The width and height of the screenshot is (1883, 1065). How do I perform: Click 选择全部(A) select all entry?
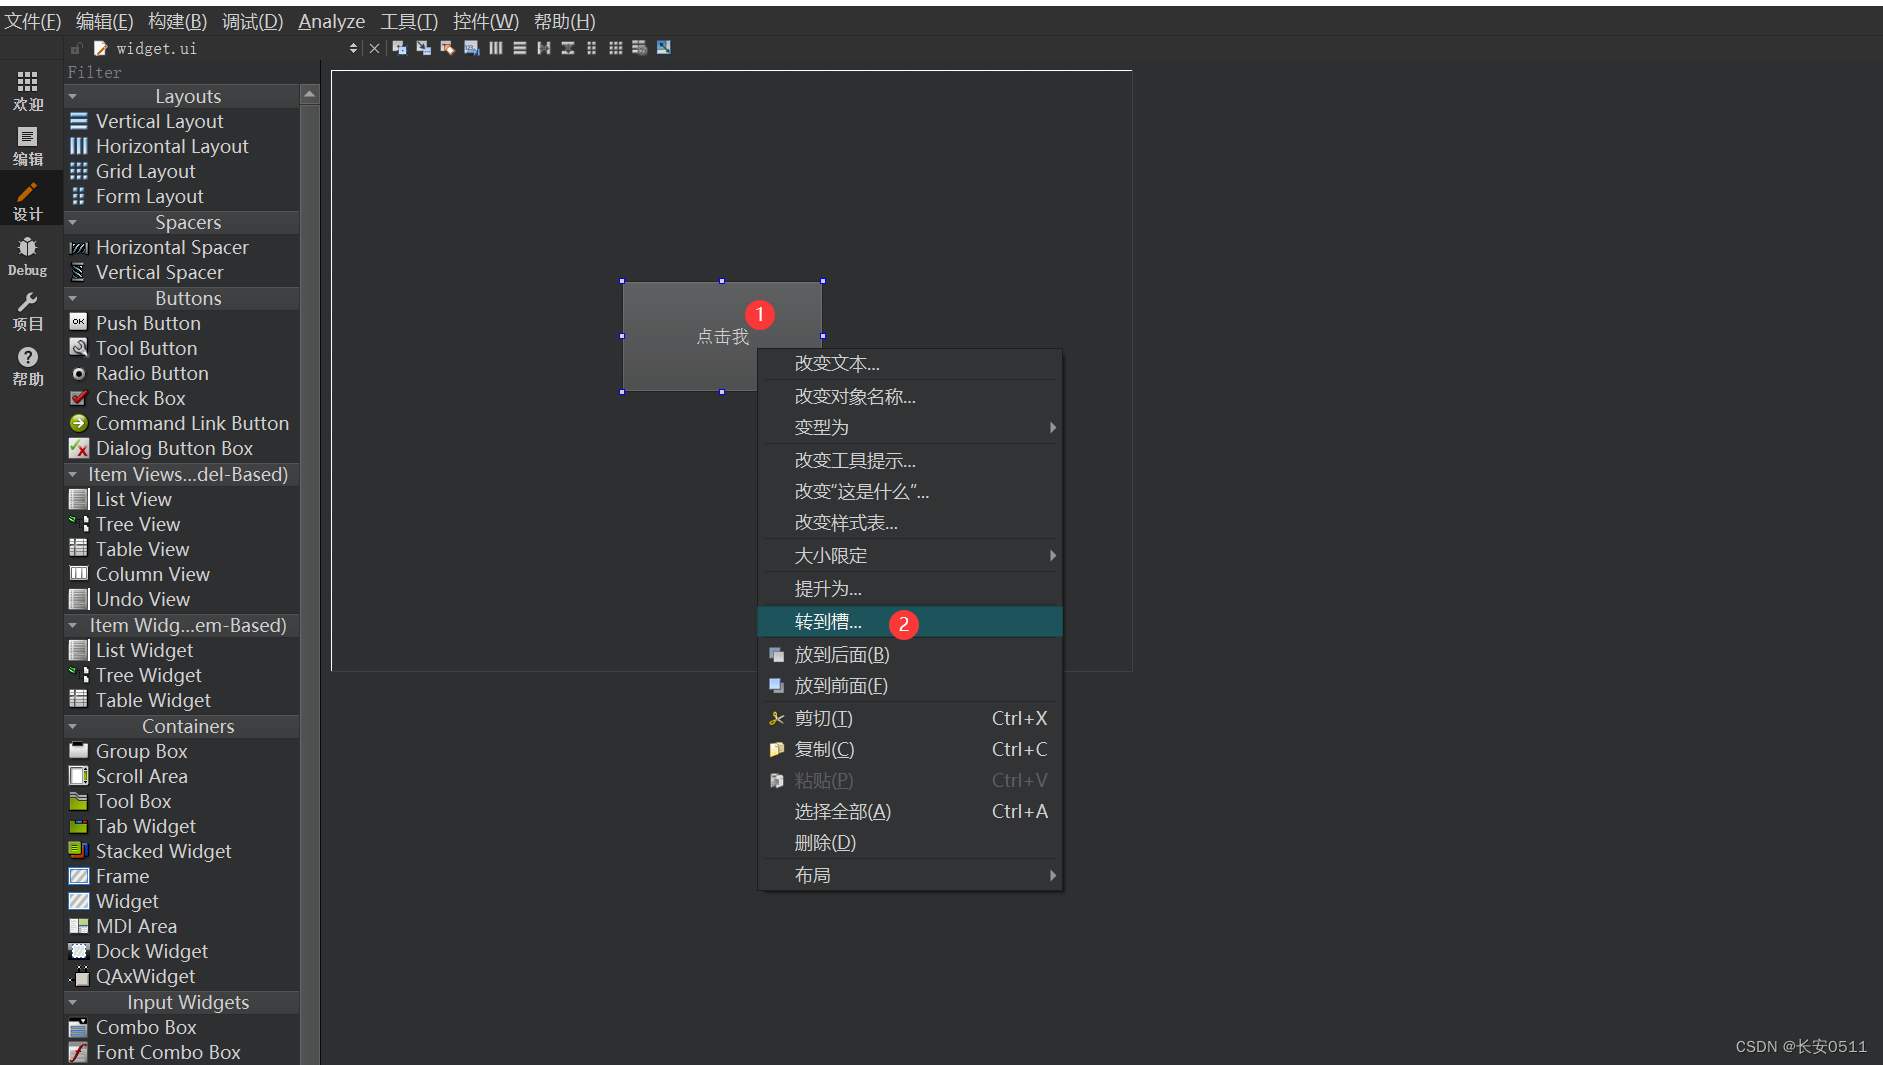pyautogui.click(x=910, y=811)
